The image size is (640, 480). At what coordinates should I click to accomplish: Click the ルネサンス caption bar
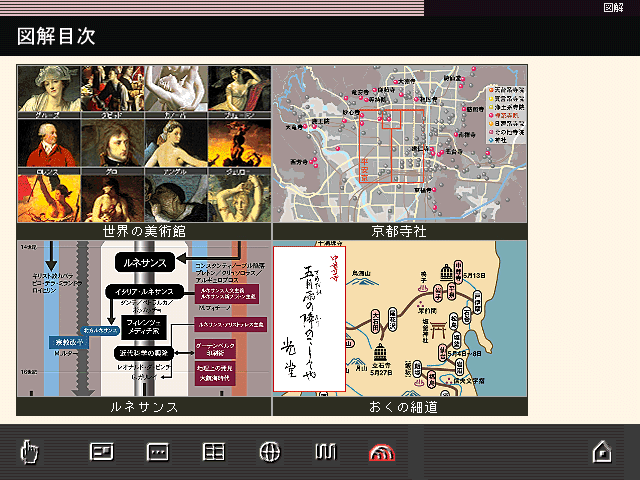pos(144,407)
